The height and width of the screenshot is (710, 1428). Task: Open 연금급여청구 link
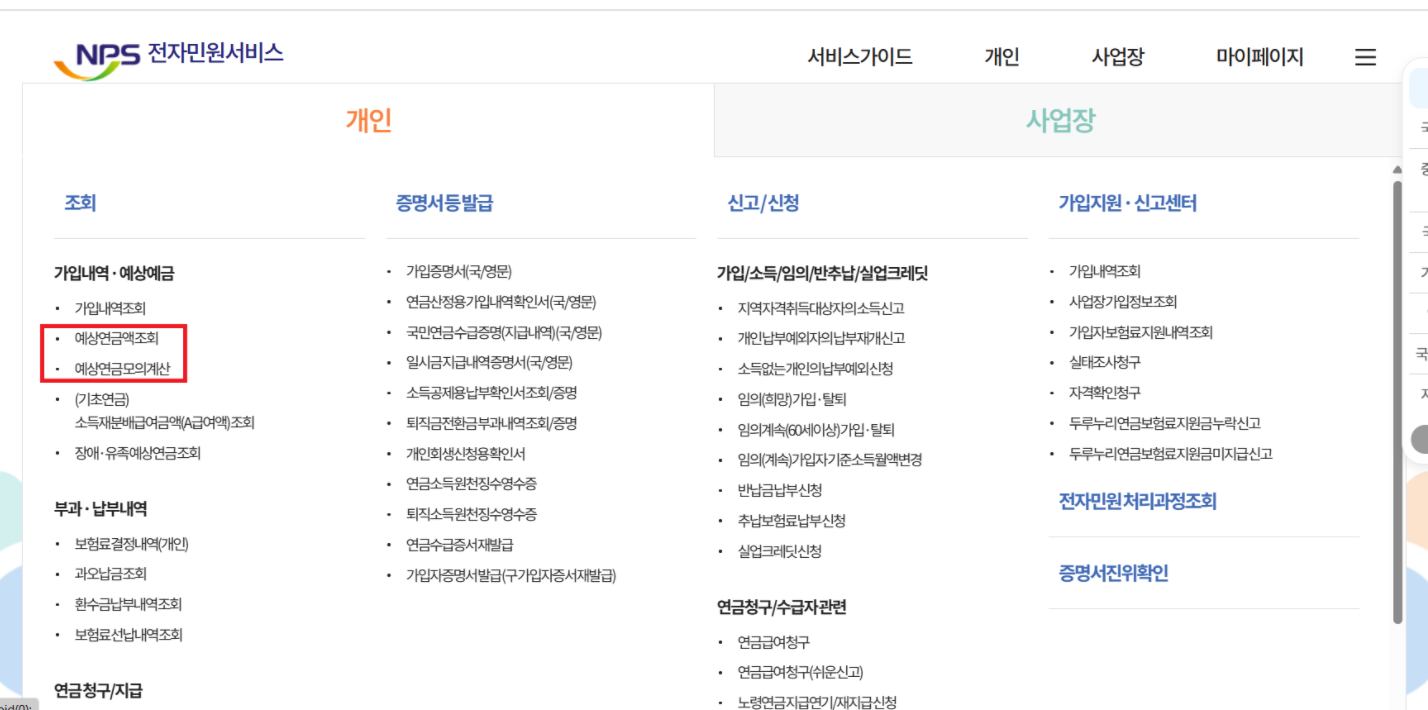[773, 642]
